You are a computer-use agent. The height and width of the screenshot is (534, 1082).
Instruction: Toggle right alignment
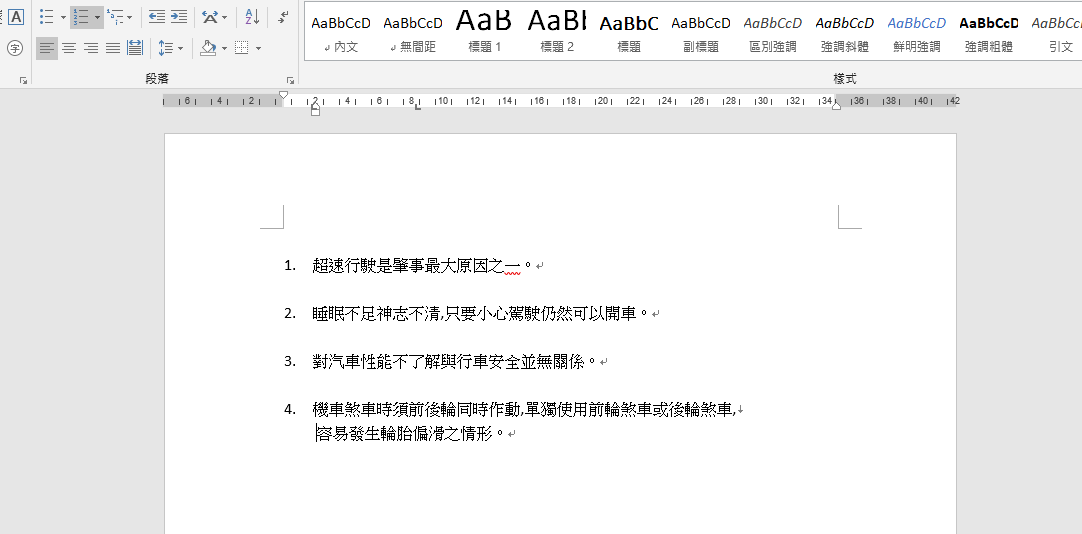pyautogui.click(x=91, y=48)
